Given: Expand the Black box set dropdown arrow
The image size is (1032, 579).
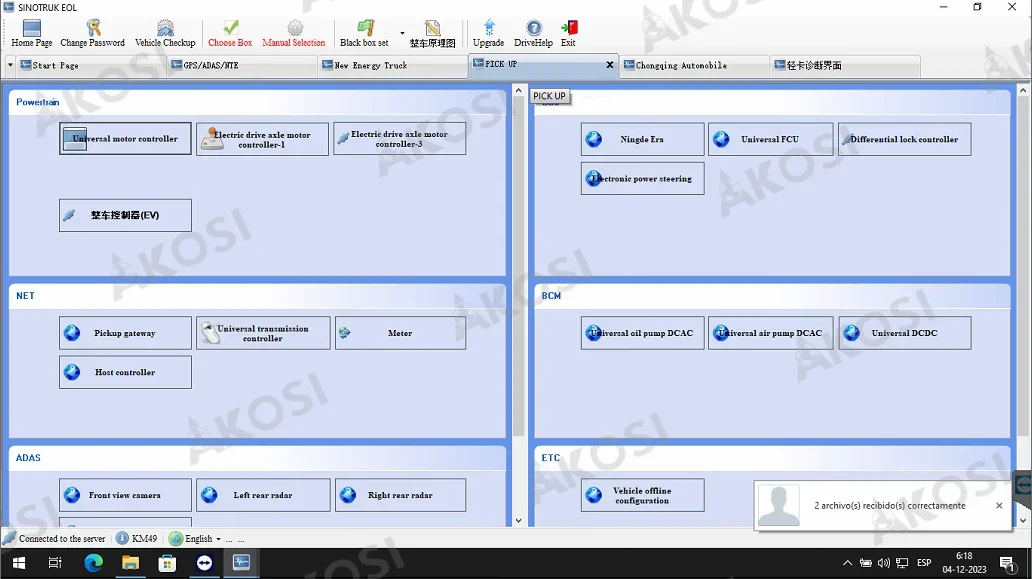Looking at the screenshot, I should [x=402, y=33].
